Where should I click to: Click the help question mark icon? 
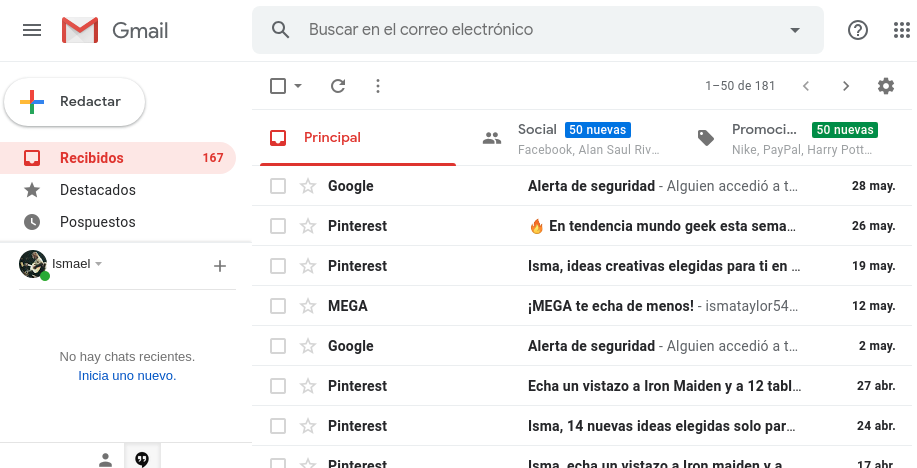857,30
